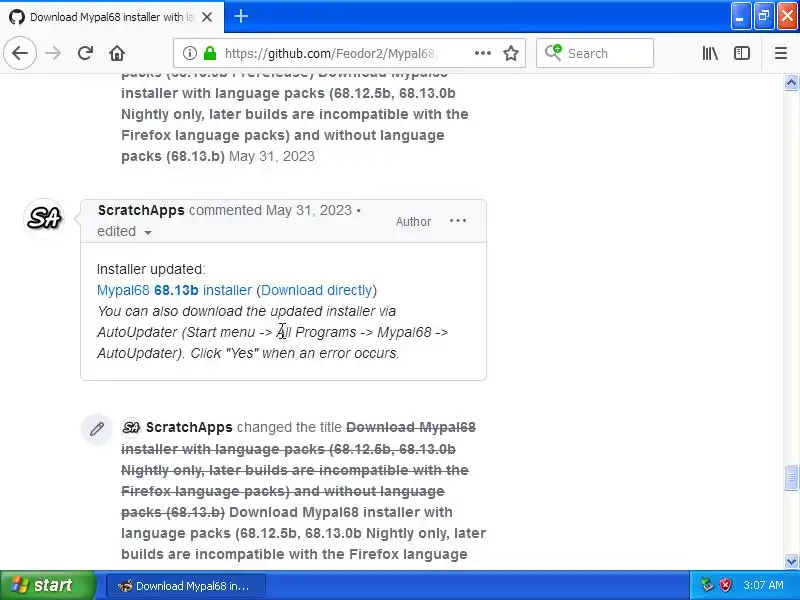Close the Download Mypal68 installer tab
The width and height of the screenshot is (800, 600).
point(207,17)
